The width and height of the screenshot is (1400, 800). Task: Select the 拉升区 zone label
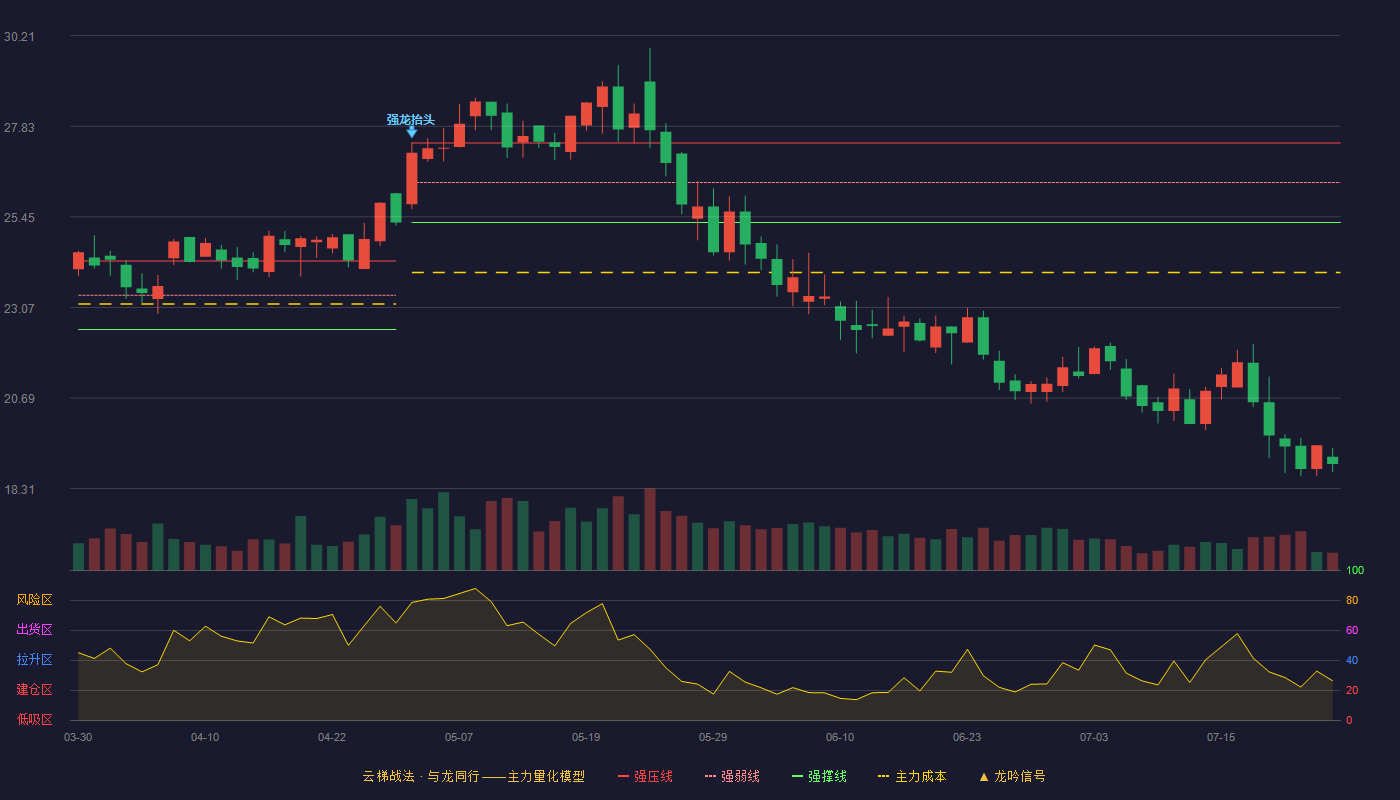click(x=34, y=660)
